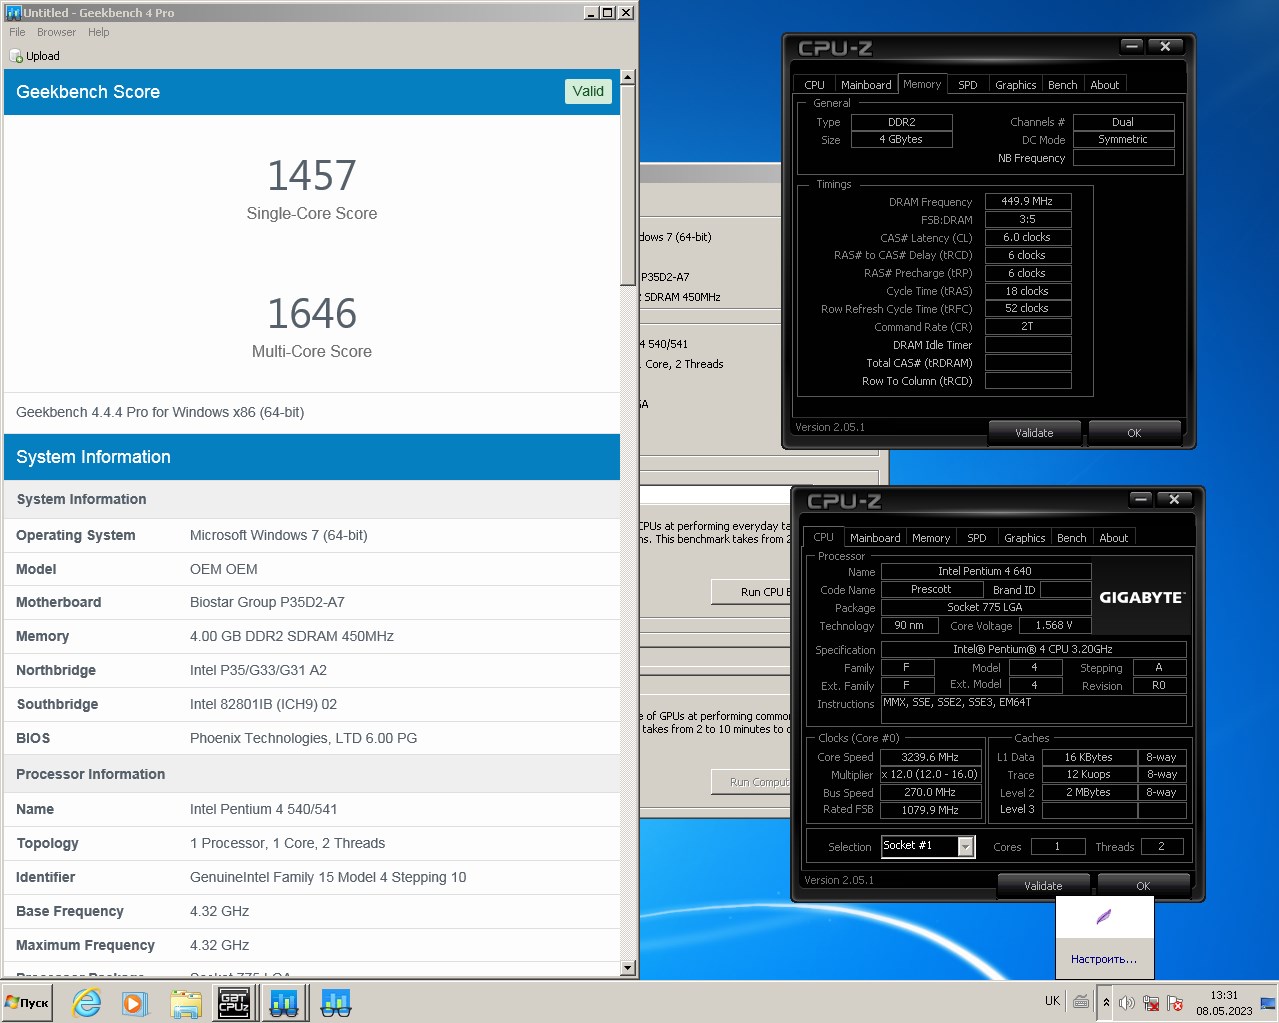Open Bench tab in upper CPU-Z window

[x=1062, y=85]
